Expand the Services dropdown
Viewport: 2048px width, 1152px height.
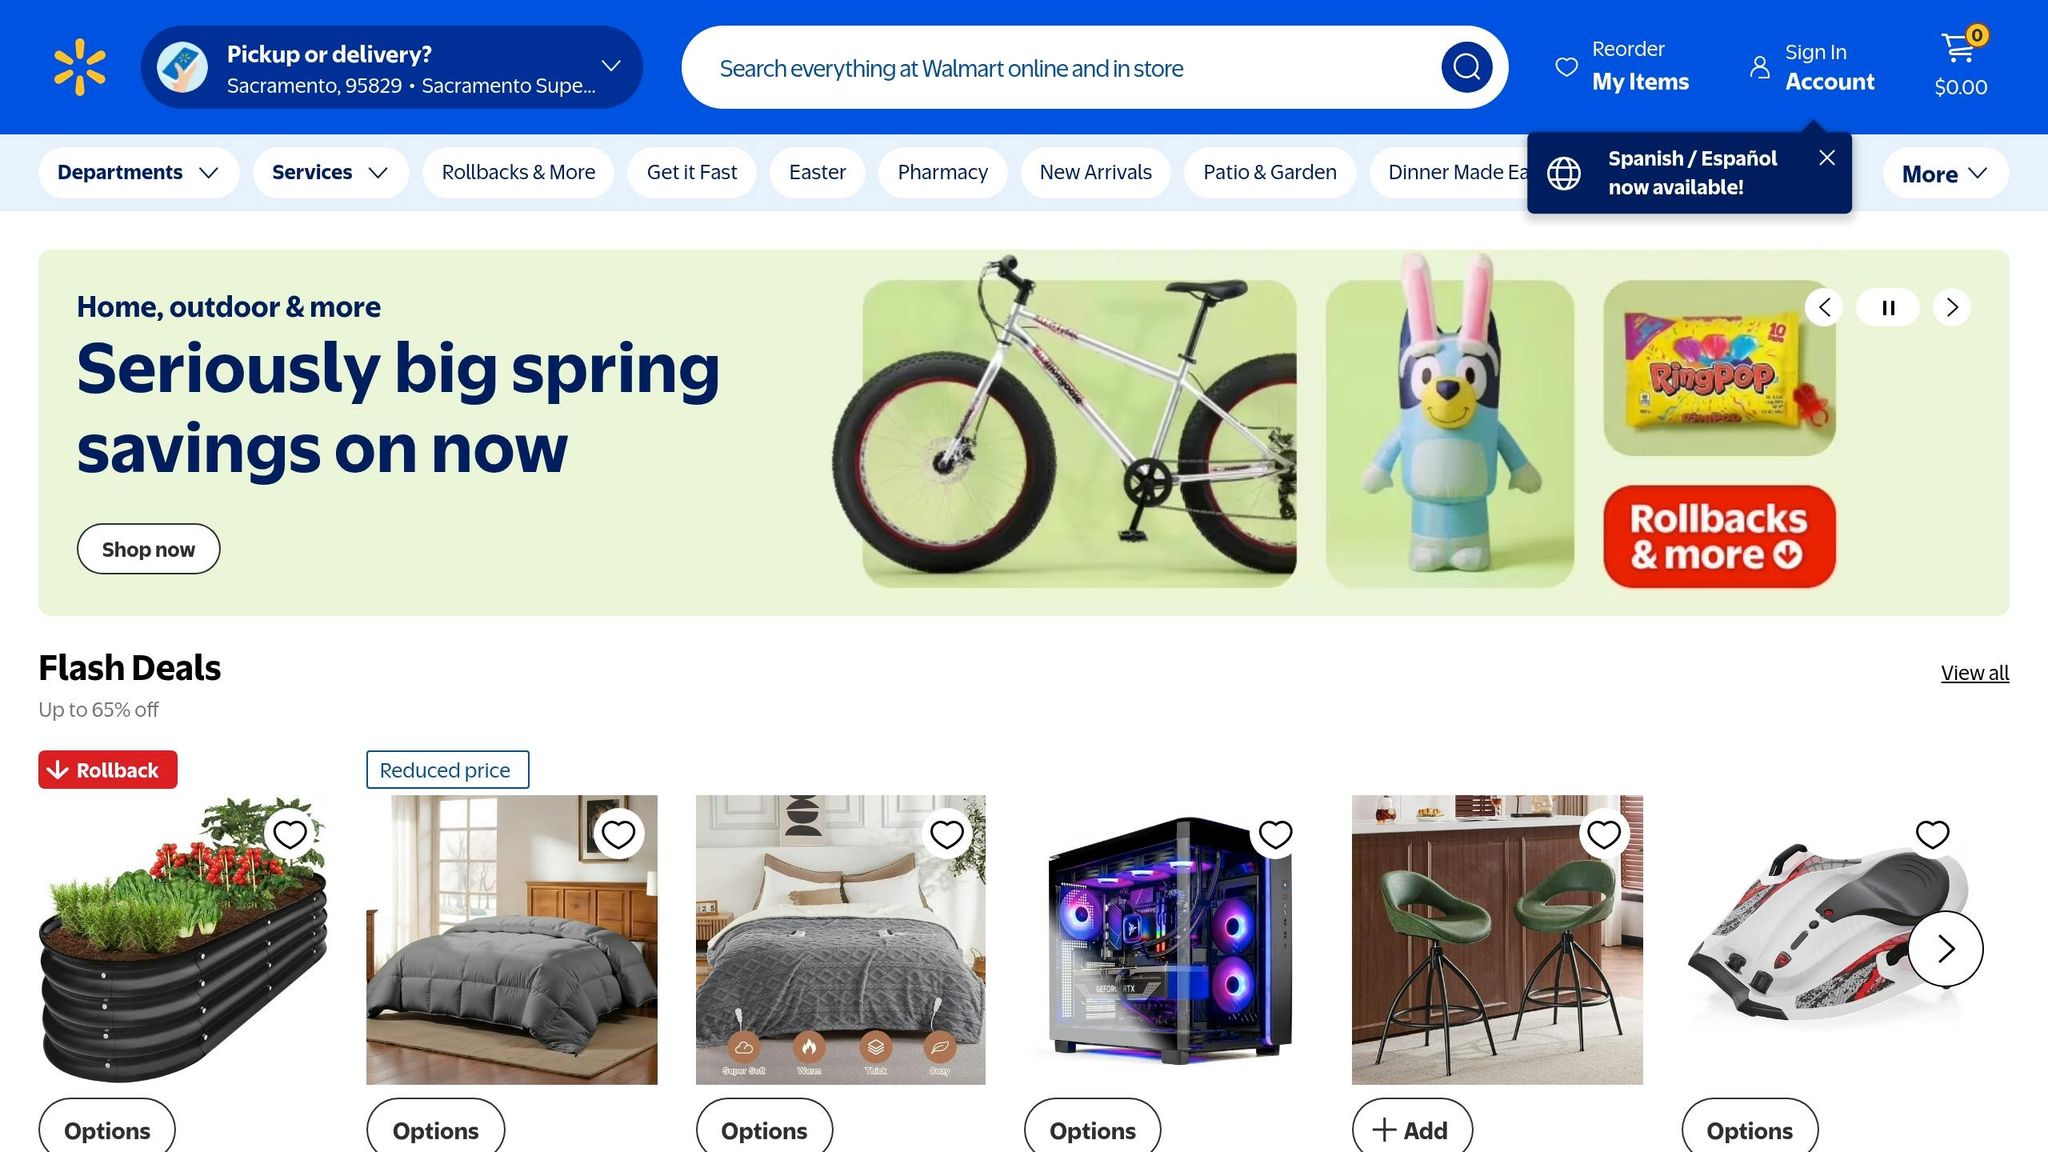point(330,172)
